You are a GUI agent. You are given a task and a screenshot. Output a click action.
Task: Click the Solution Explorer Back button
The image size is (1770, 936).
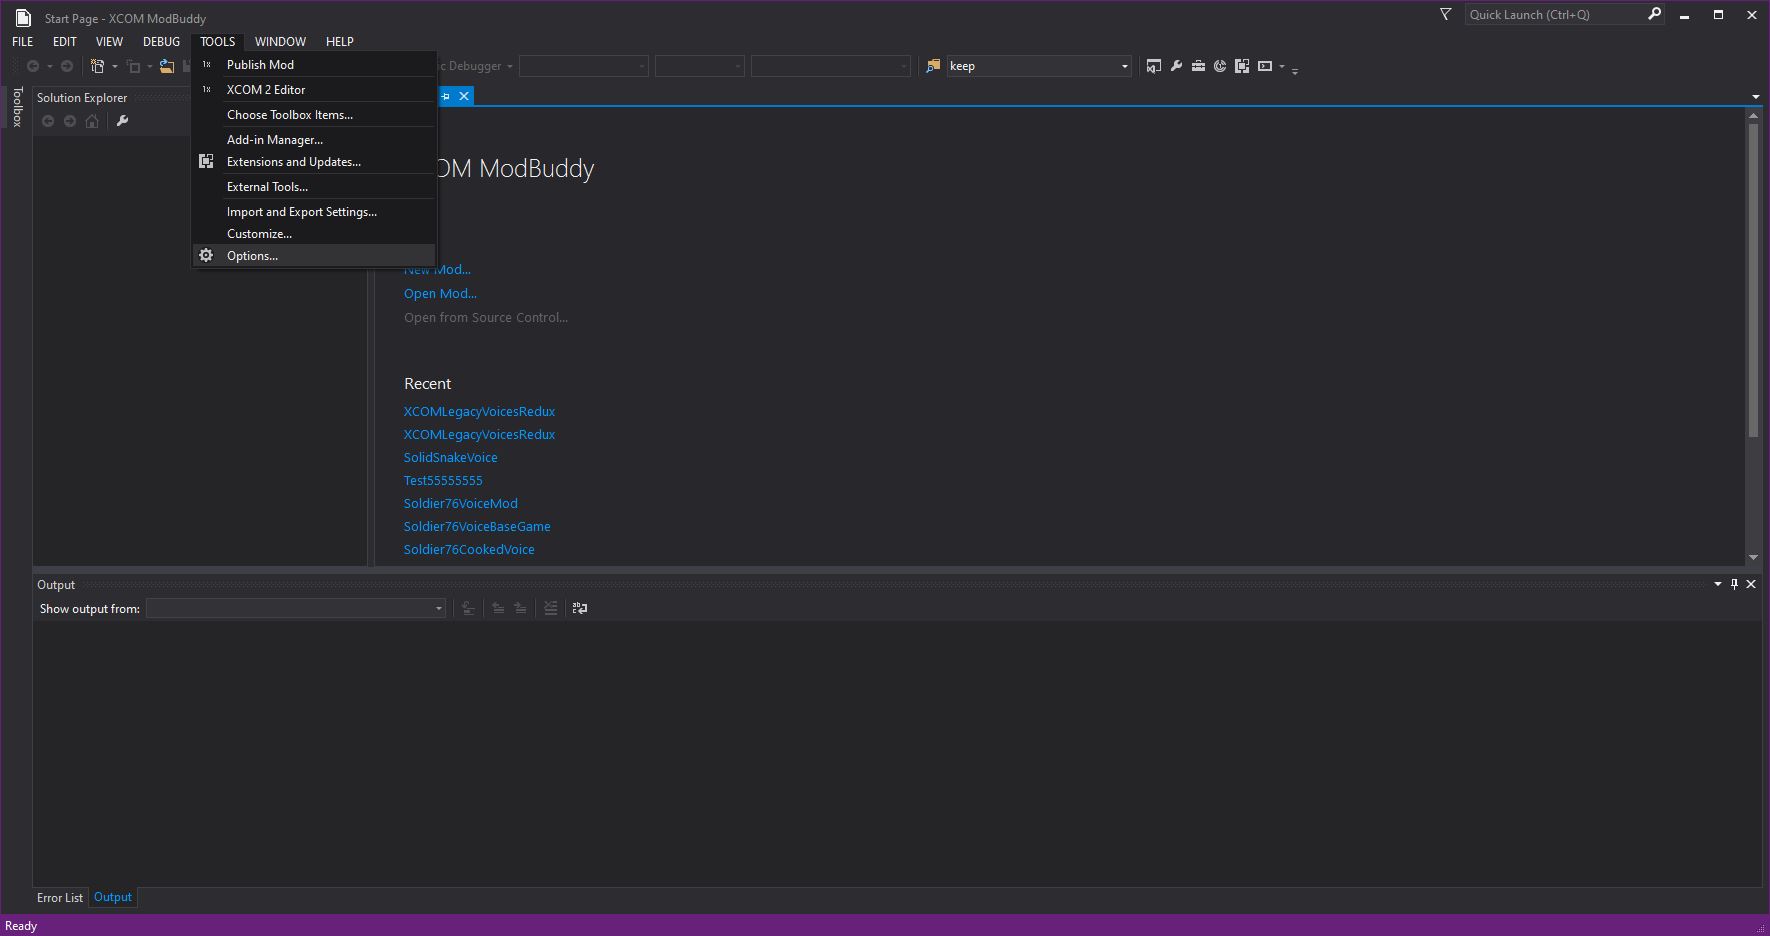click(48, 121)
